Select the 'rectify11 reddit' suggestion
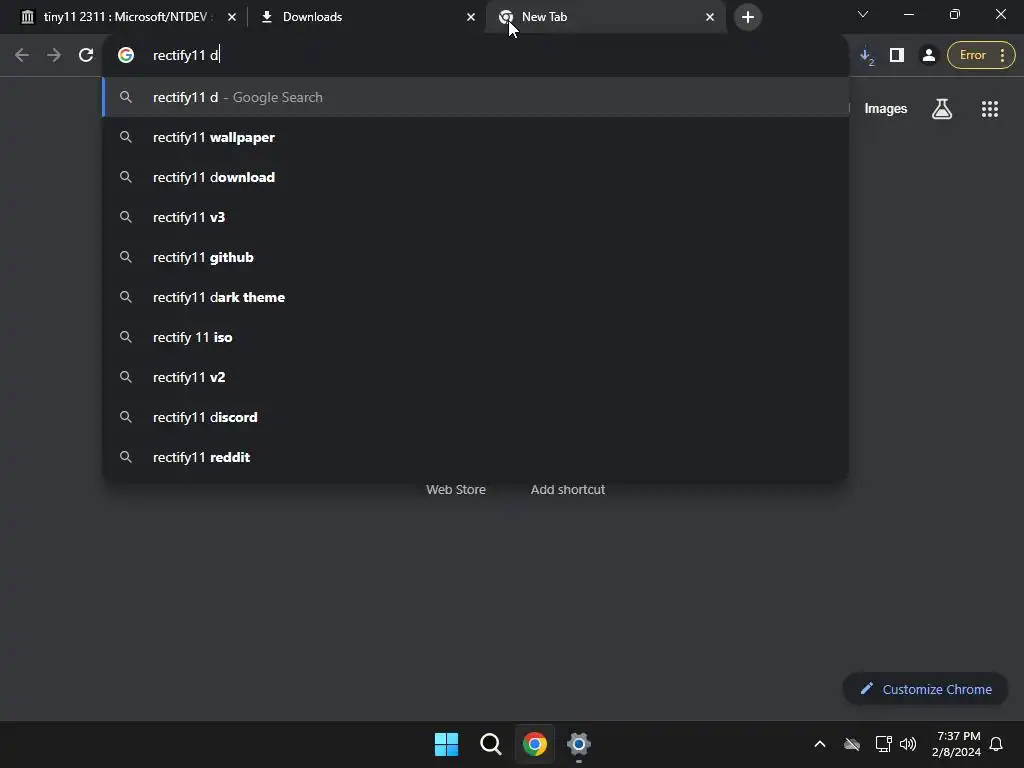 [x=476, y=457]
